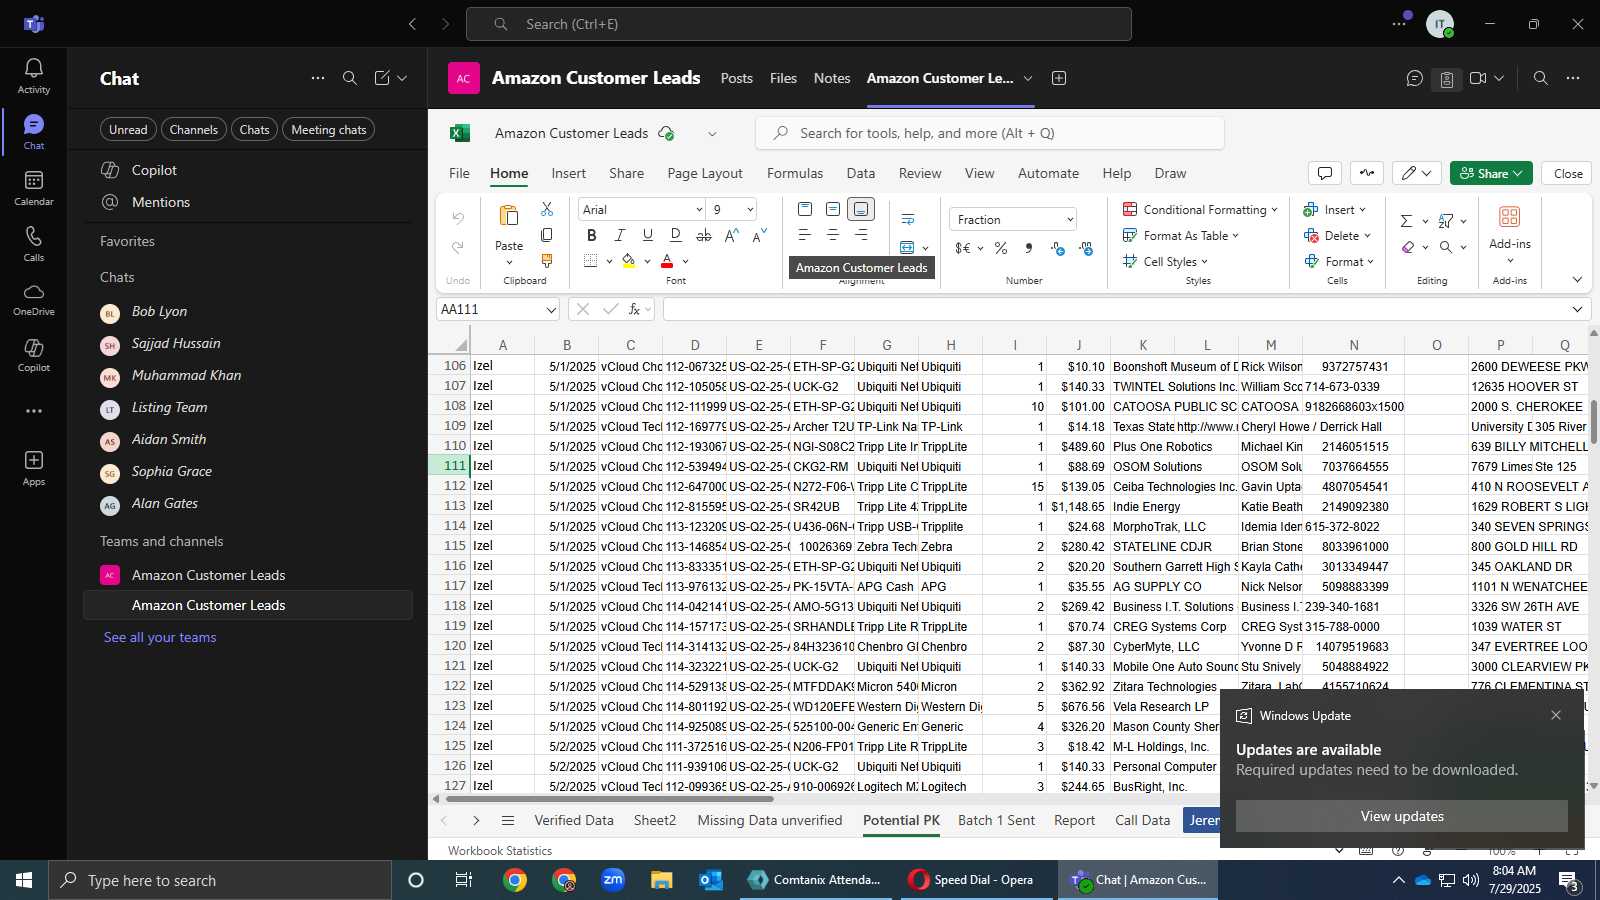Screen dimensions: 1600x900
Task: Toggle Bold formatting
Action: pyautogui.click(x=591, y=235)
